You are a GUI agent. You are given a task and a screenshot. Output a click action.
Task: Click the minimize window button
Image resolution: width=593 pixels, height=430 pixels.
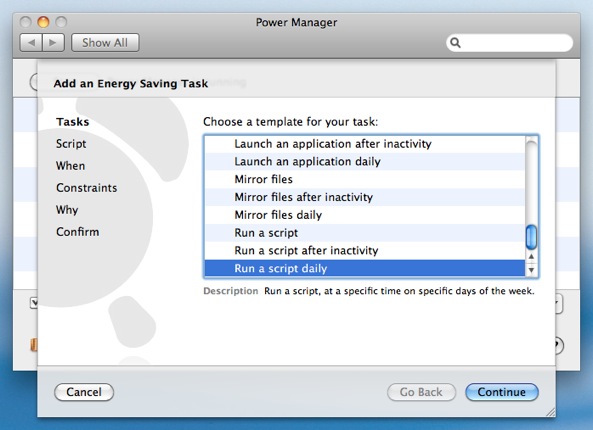point(43,22)
